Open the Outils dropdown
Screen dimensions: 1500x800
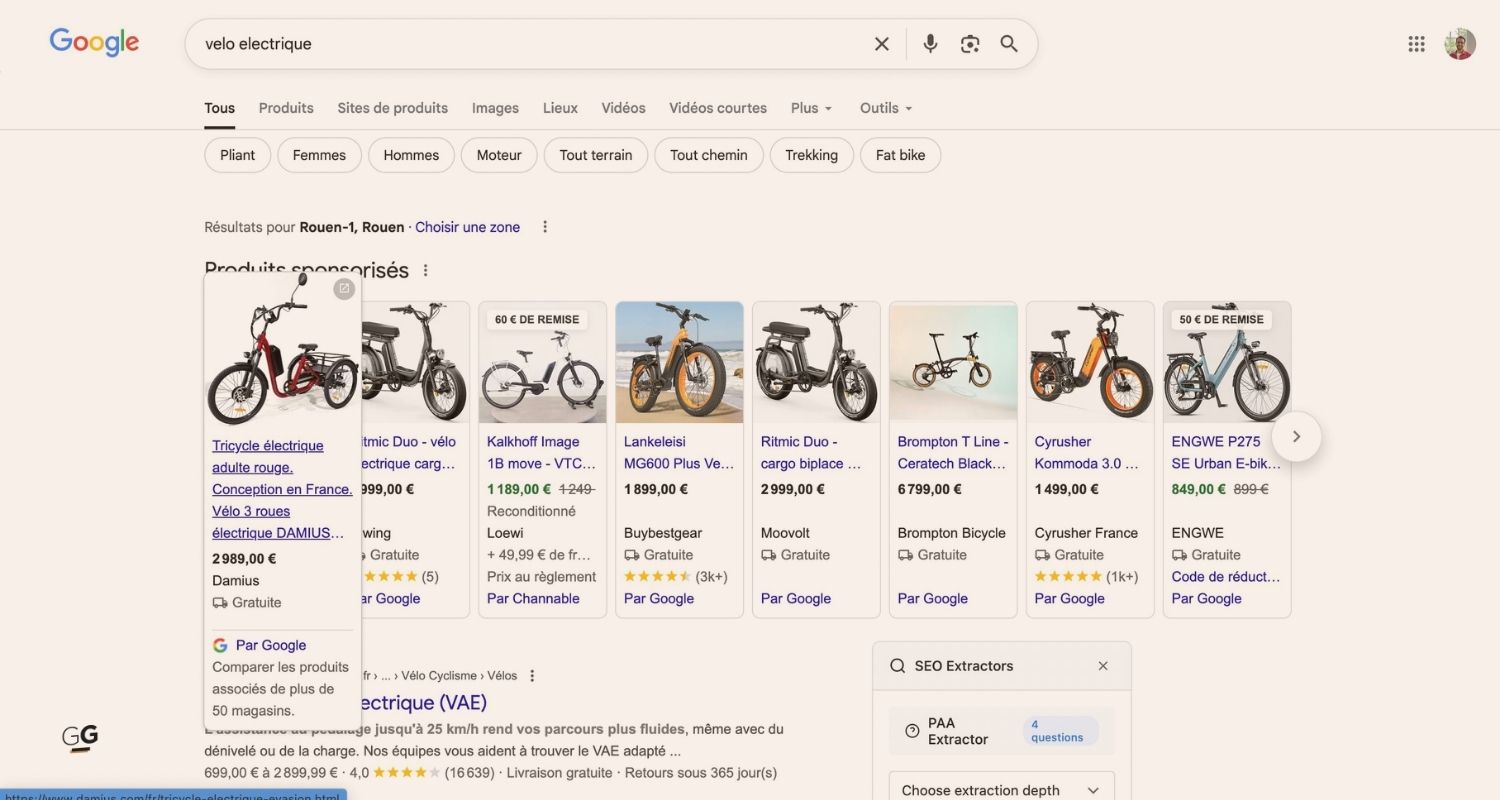click(x=884, y=107)
